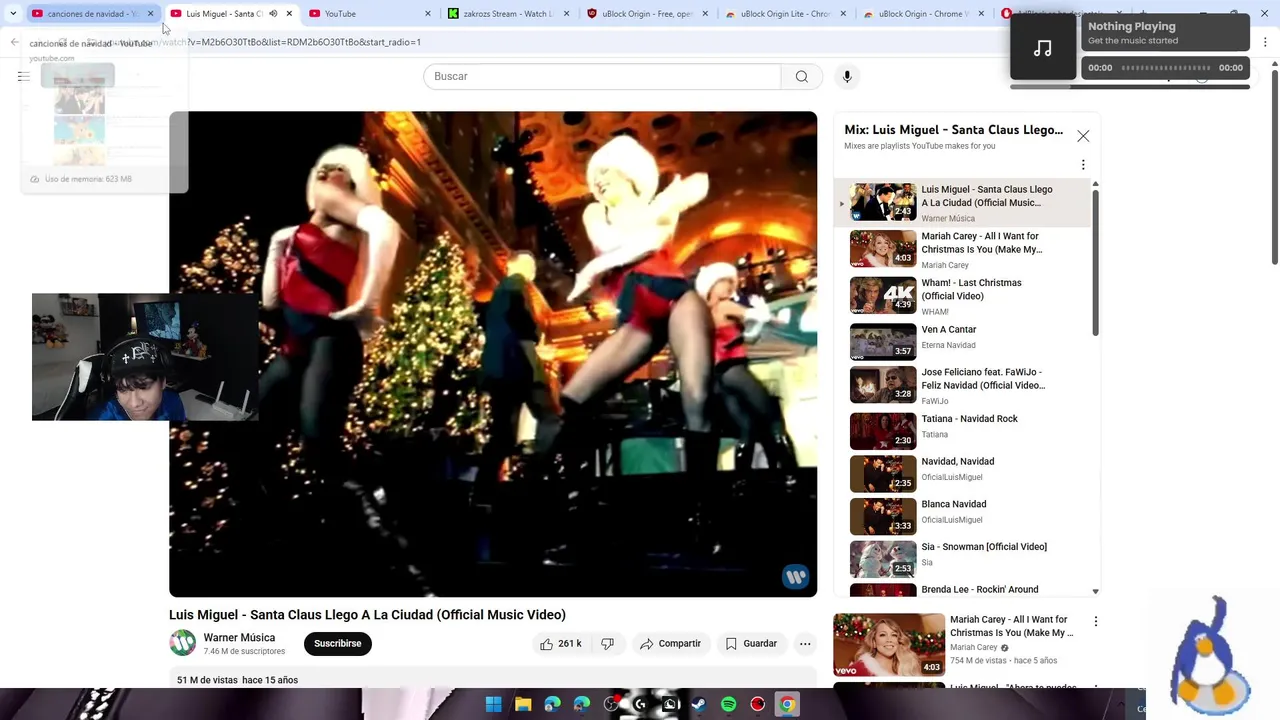Click the webcam overlay window
Screen dimensions: 1280x720
(145, 357)
